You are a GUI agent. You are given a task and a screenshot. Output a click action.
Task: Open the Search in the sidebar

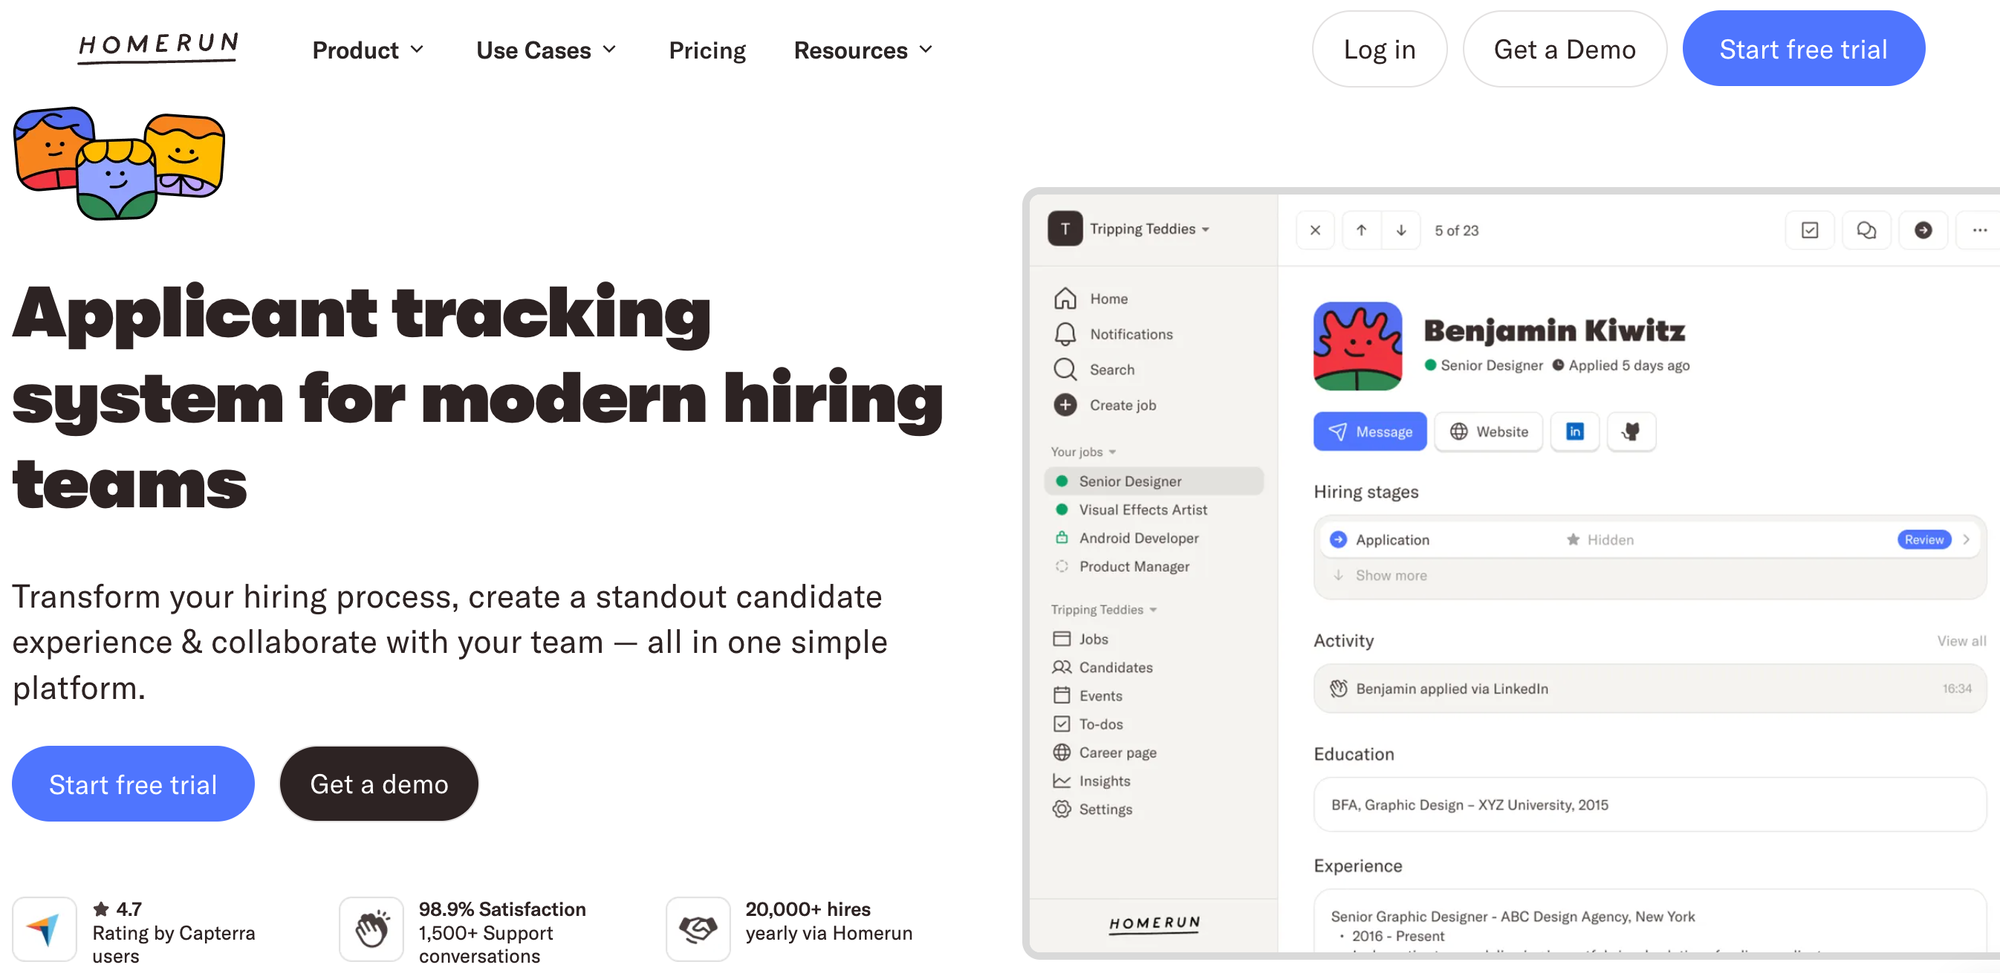(x=1110, y=369)
